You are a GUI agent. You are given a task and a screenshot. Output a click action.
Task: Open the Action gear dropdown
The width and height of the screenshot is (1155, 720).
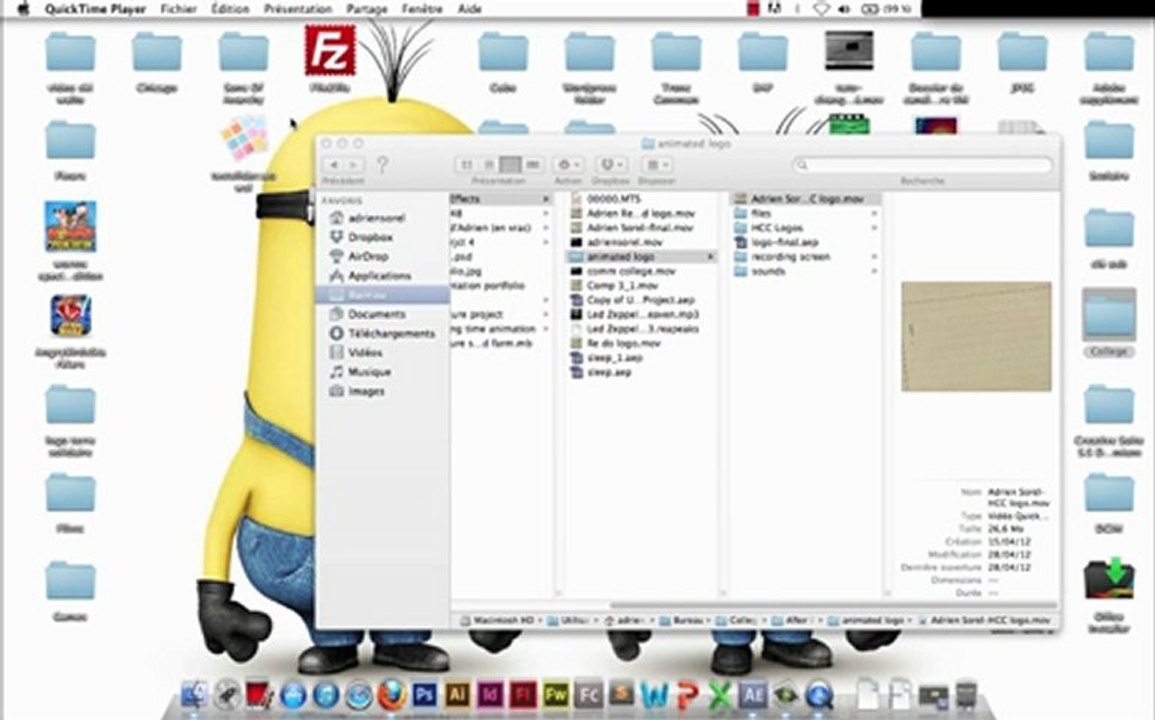coord(569,164)
